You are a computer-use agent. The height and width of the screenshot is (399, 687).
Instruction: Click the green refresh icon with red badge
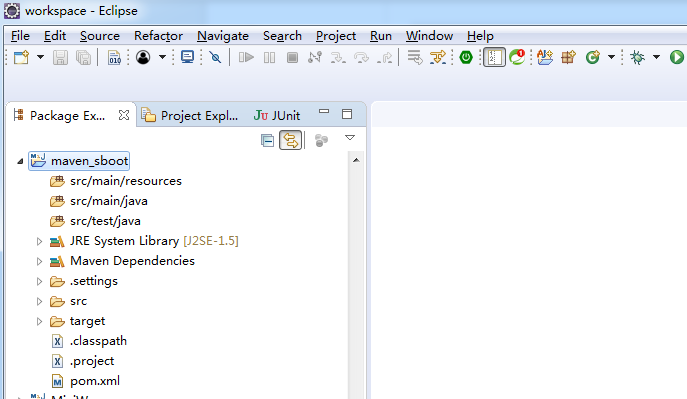[517, 57]
